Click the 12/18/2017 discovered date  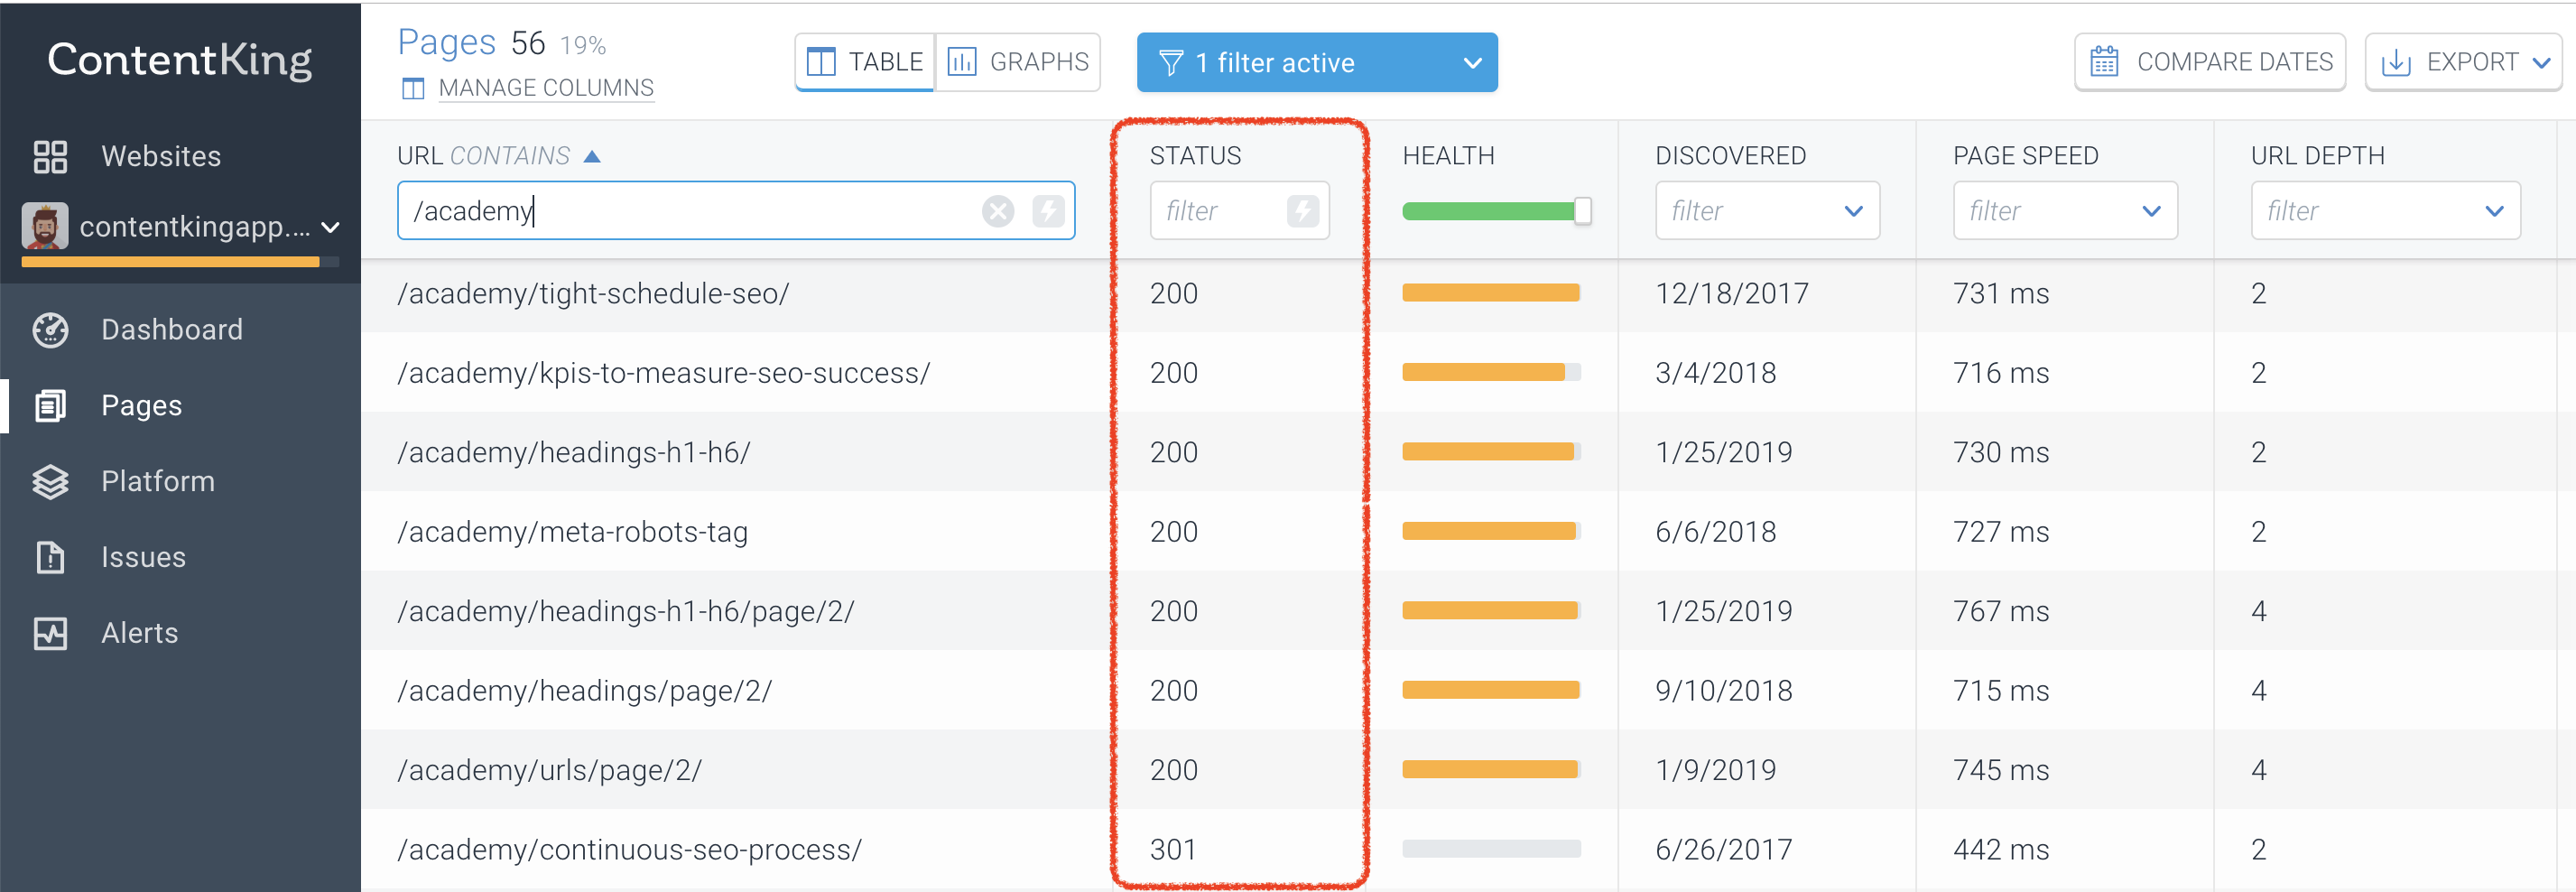click(x=1731, y=294)
